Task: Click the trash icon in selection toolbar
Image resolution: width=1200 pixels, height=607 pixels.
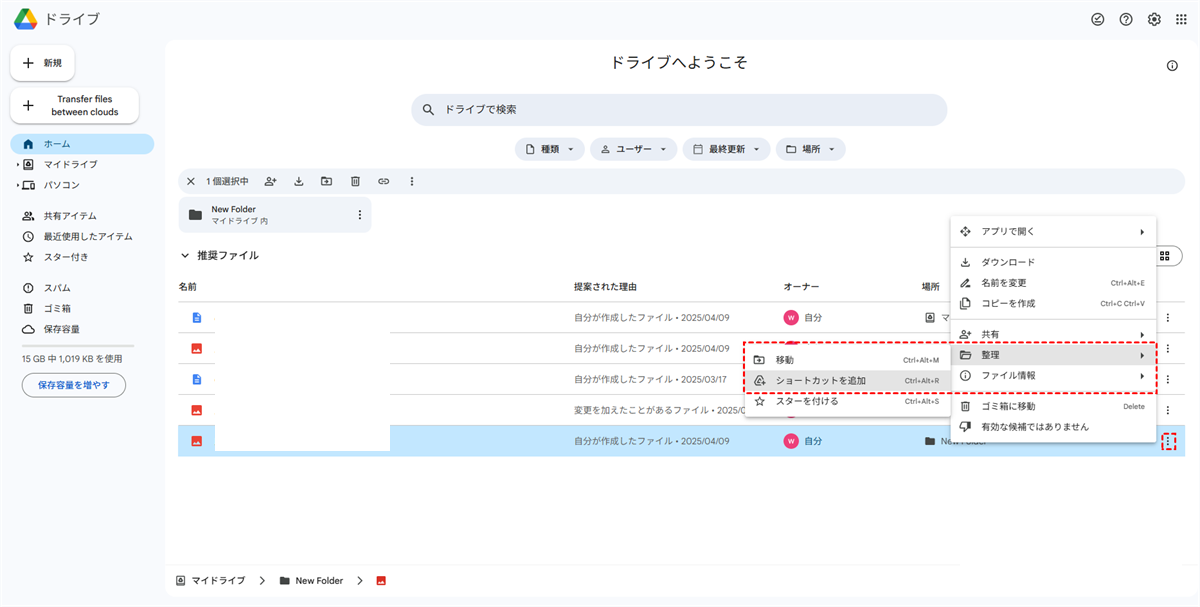Action: pos(355,181)
